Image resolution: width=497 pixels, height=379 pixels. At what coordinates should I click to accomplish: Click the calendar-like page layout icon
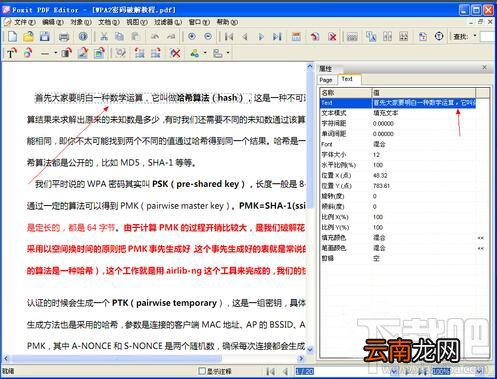click(296, 36)
